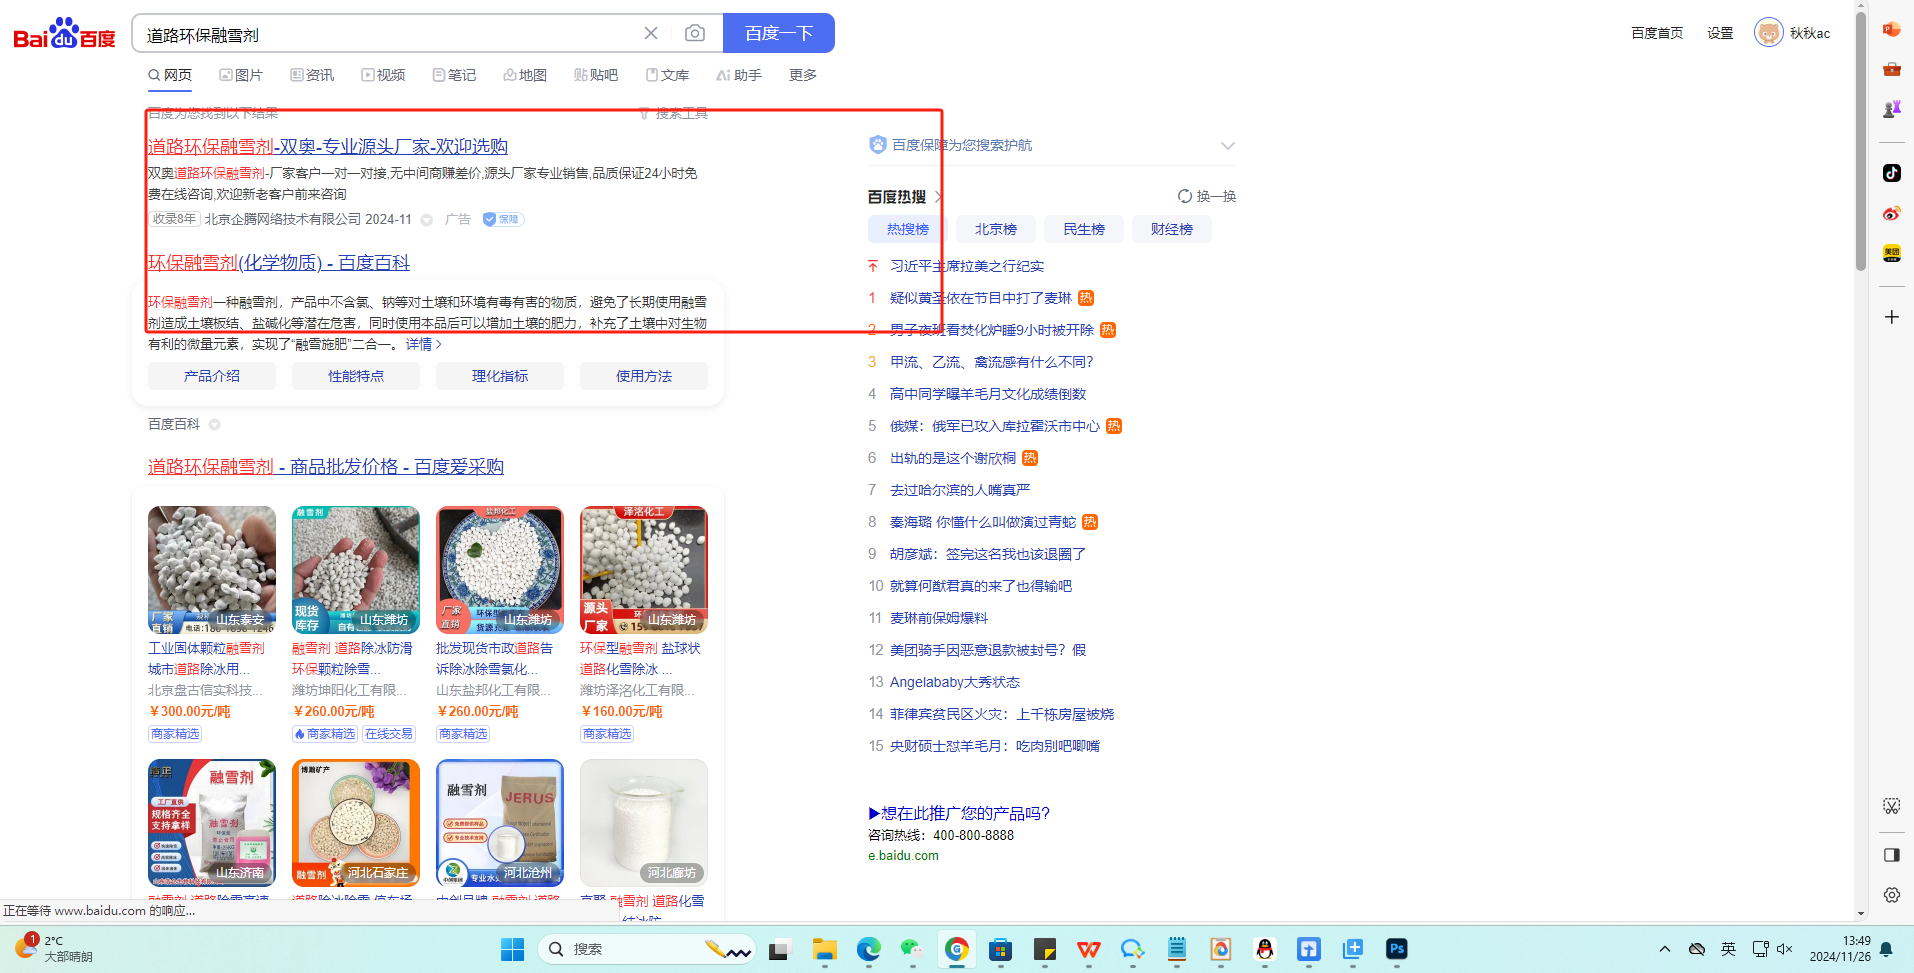Open the weather widget on the taskbar
The width and height of the screenshot is (1914, 973).
pyautogui.click(x=54, y=948)
